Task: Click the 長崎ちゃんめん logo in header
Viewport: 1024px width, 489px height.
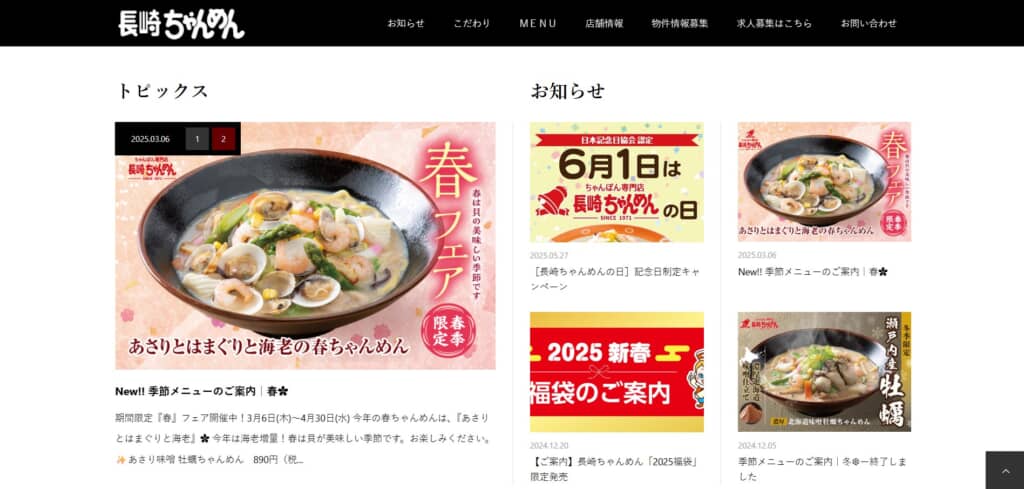Action: [x=182, y=24]
